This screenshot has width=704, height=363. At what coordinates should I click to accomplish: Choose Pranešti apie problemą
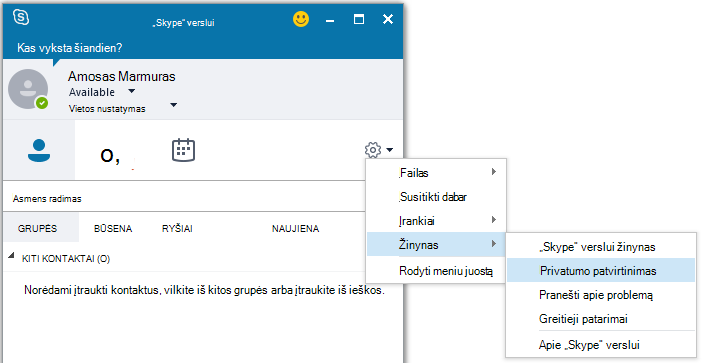click(601, 295)
